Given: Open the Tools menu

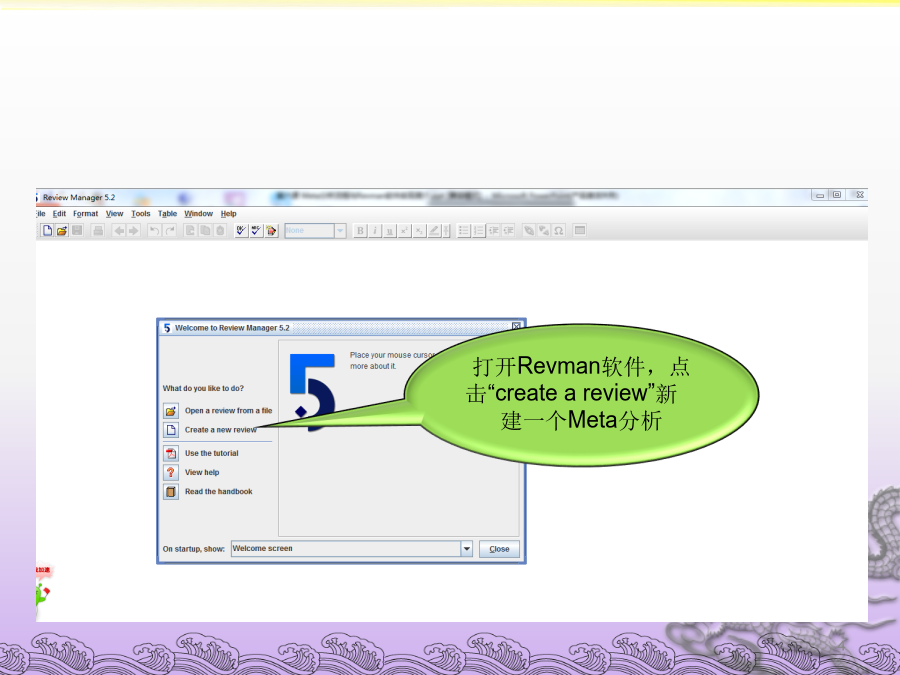Looking at the screenshot, I should tap(141, 214).
